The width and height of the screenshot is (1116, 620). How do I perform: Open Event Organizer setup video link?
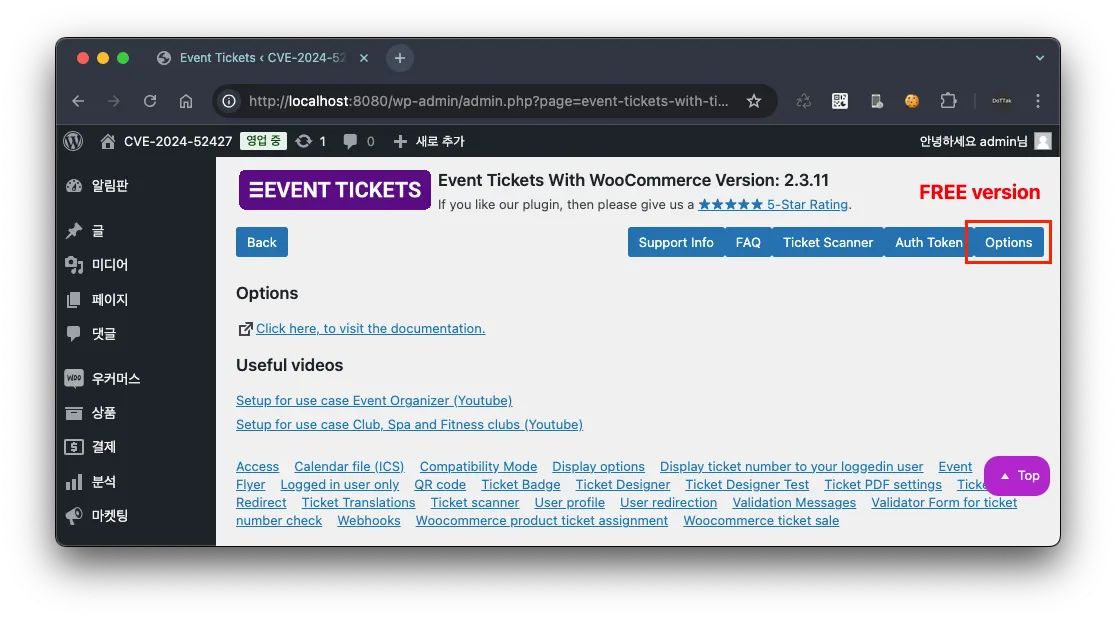[374, 400]
